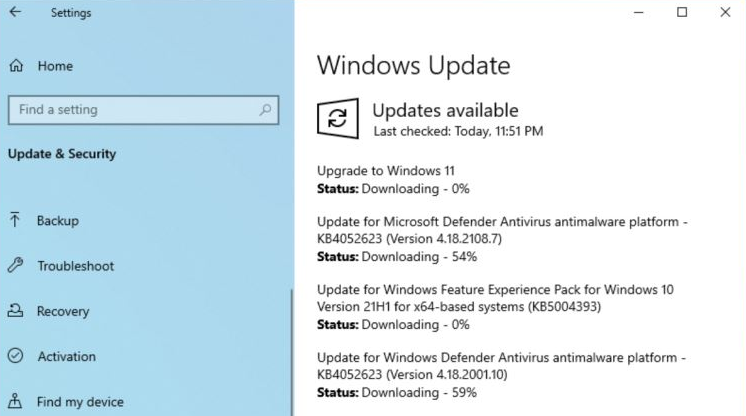This screenshot has height=416, width=746.
Task: Click the search magnifier icon
Action: (265, 110)
